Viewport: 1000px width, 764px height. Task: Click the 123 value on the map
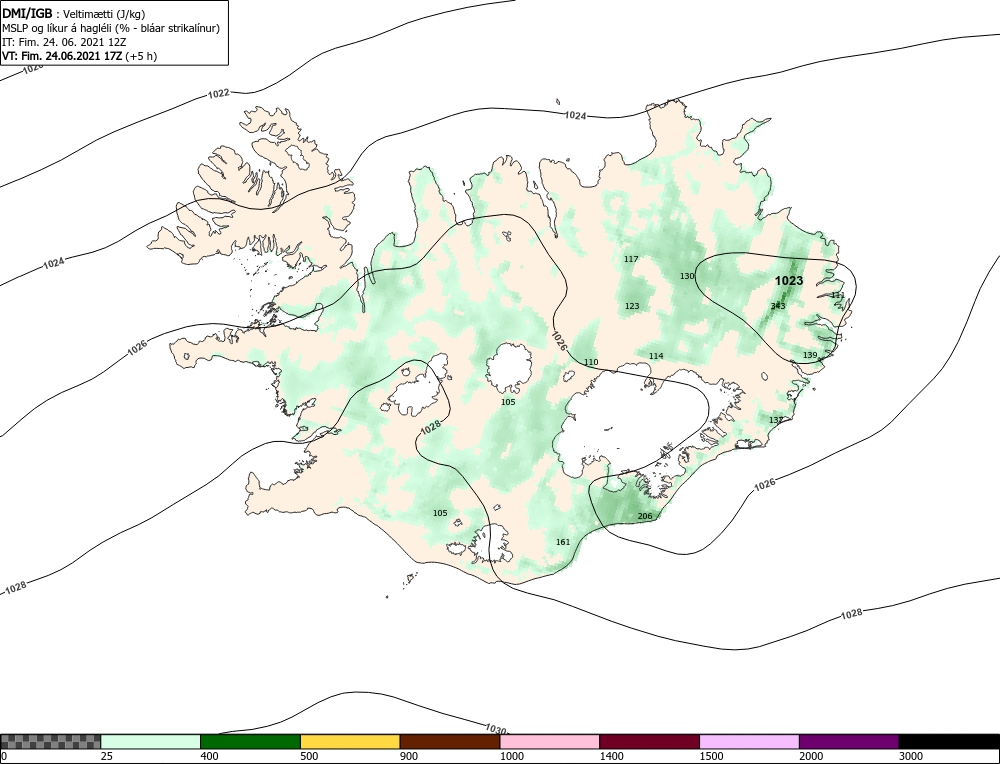pos(631,306)
